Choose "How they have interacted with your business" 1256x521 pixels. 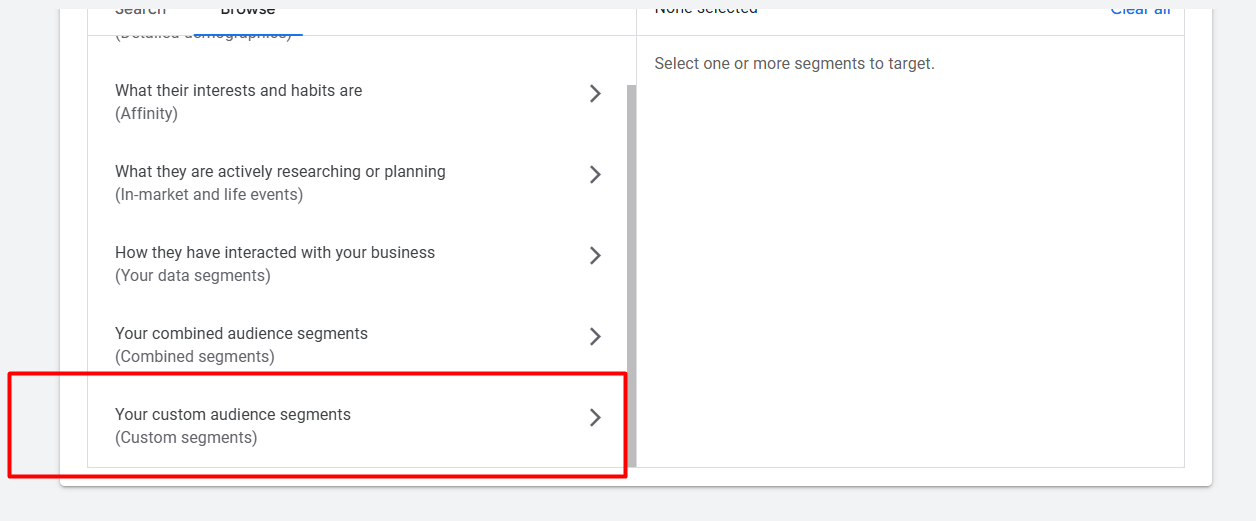[x=275, y=253]
